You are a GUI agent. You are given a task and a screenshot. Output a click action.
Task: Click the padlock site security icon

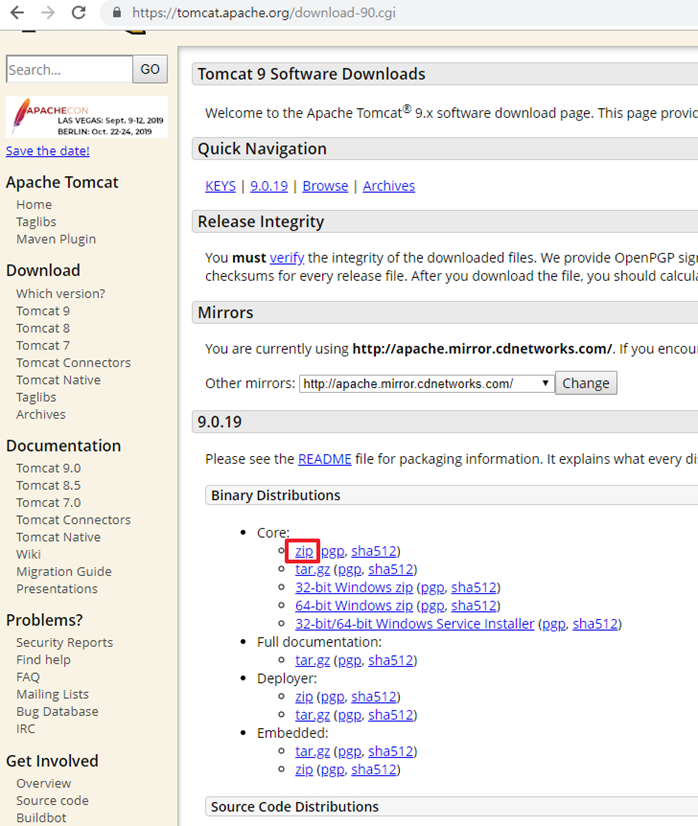[x=117, y=13]
